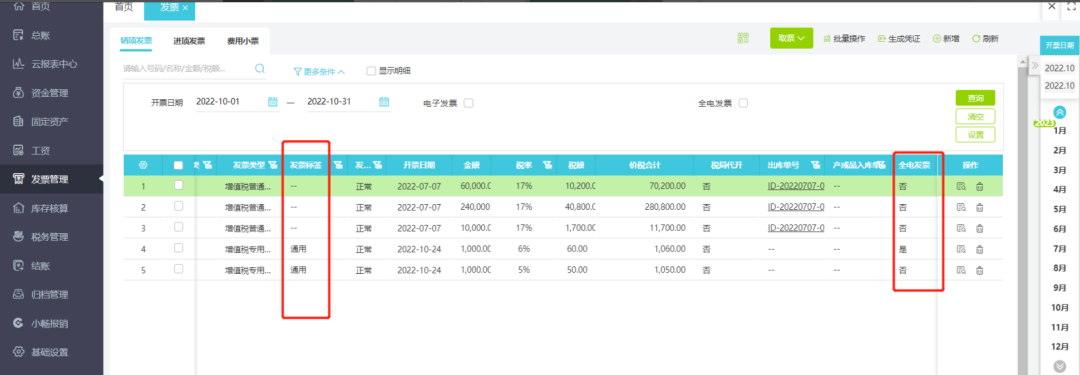Expand period panel with double arrow
The height and width of the screenshot is (375, 1080).
click(x=1035, y=65)
